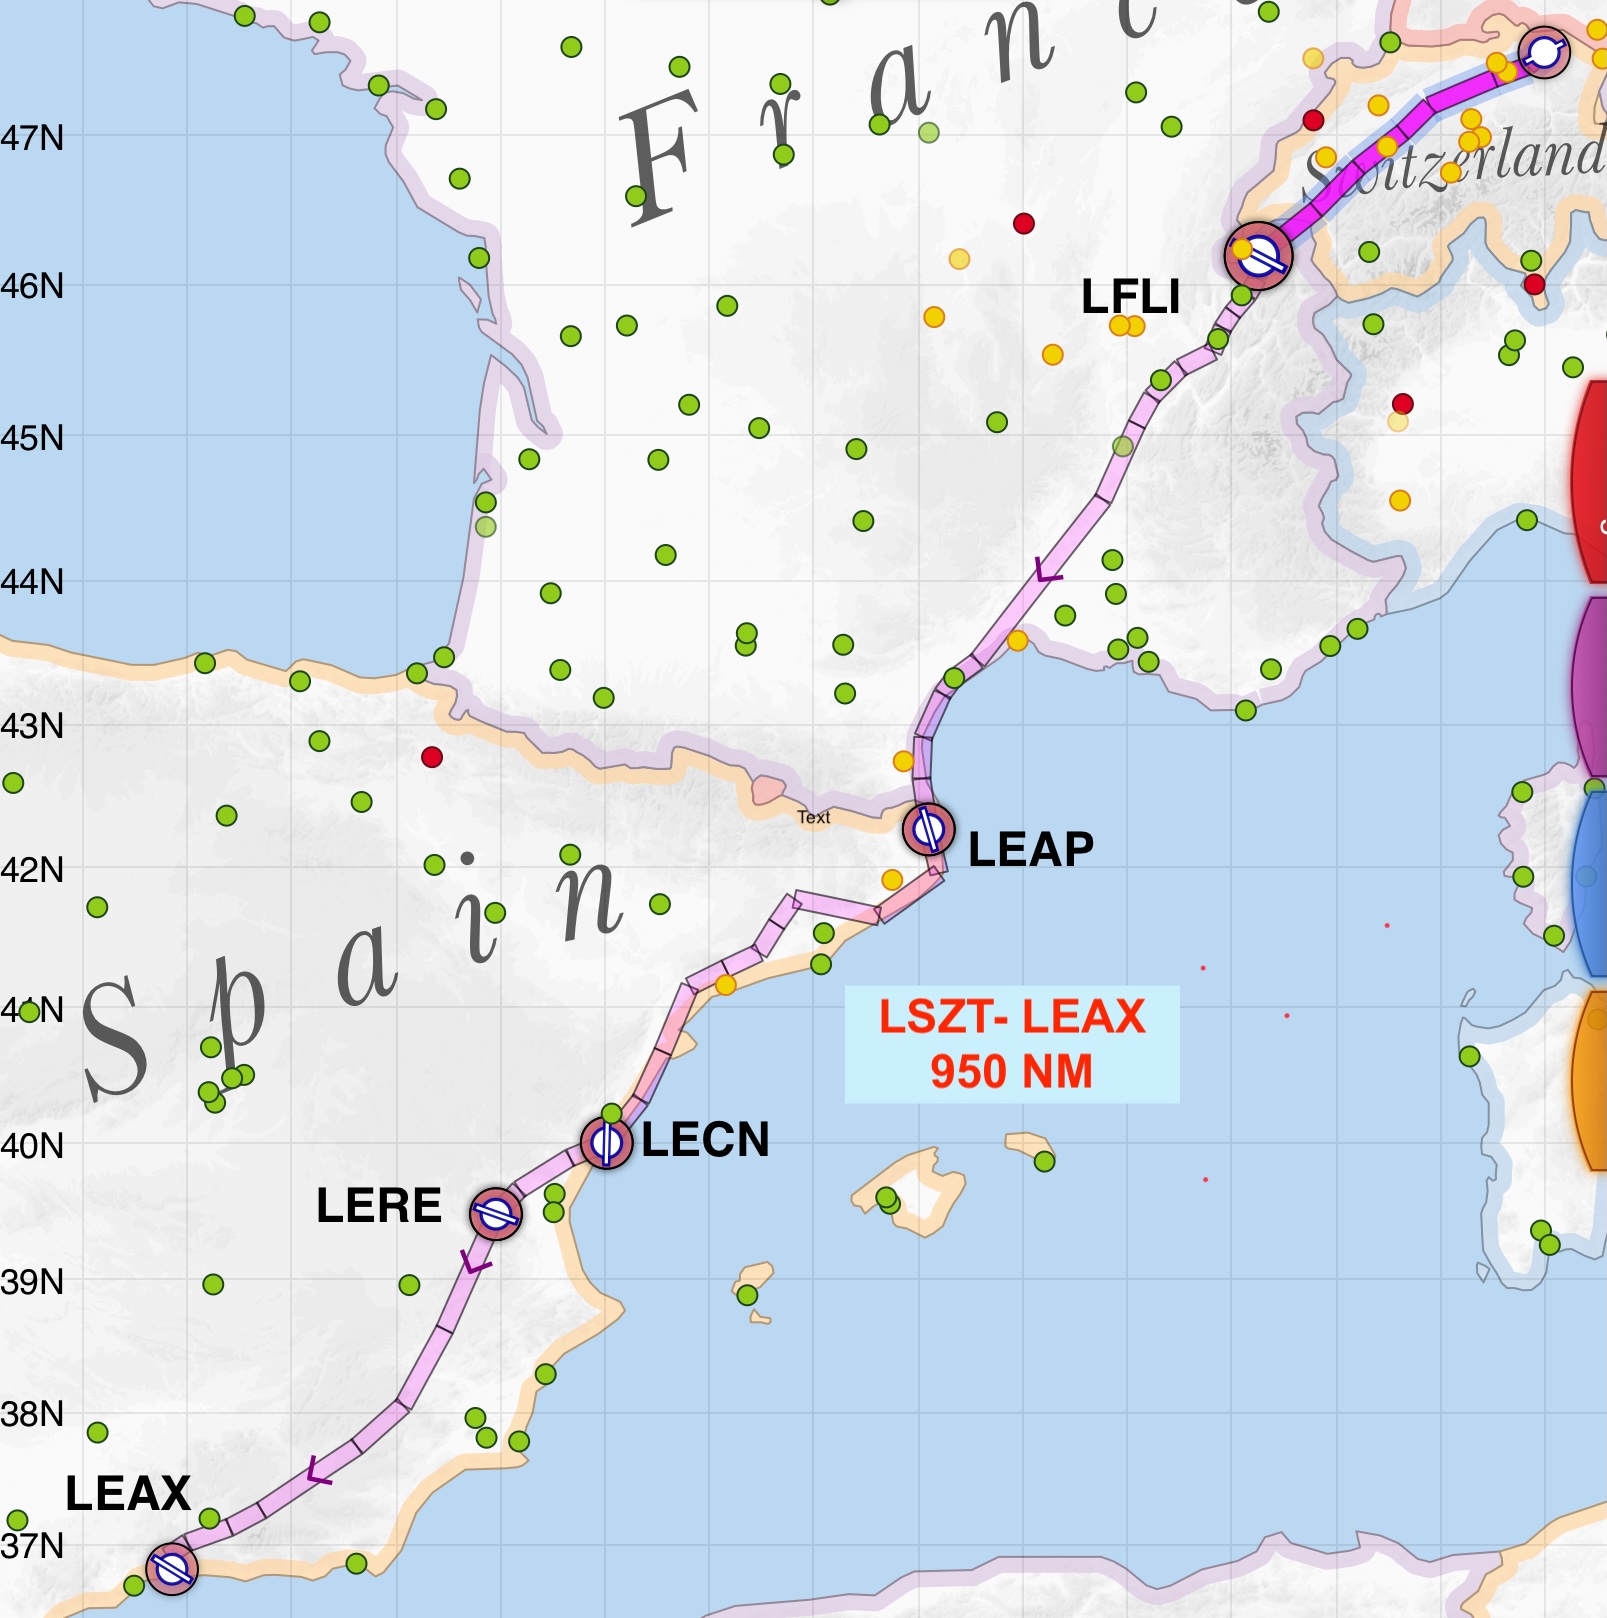
Task: Click the green waypoint dot on Ibiza
Action: tap(747, 1295)
